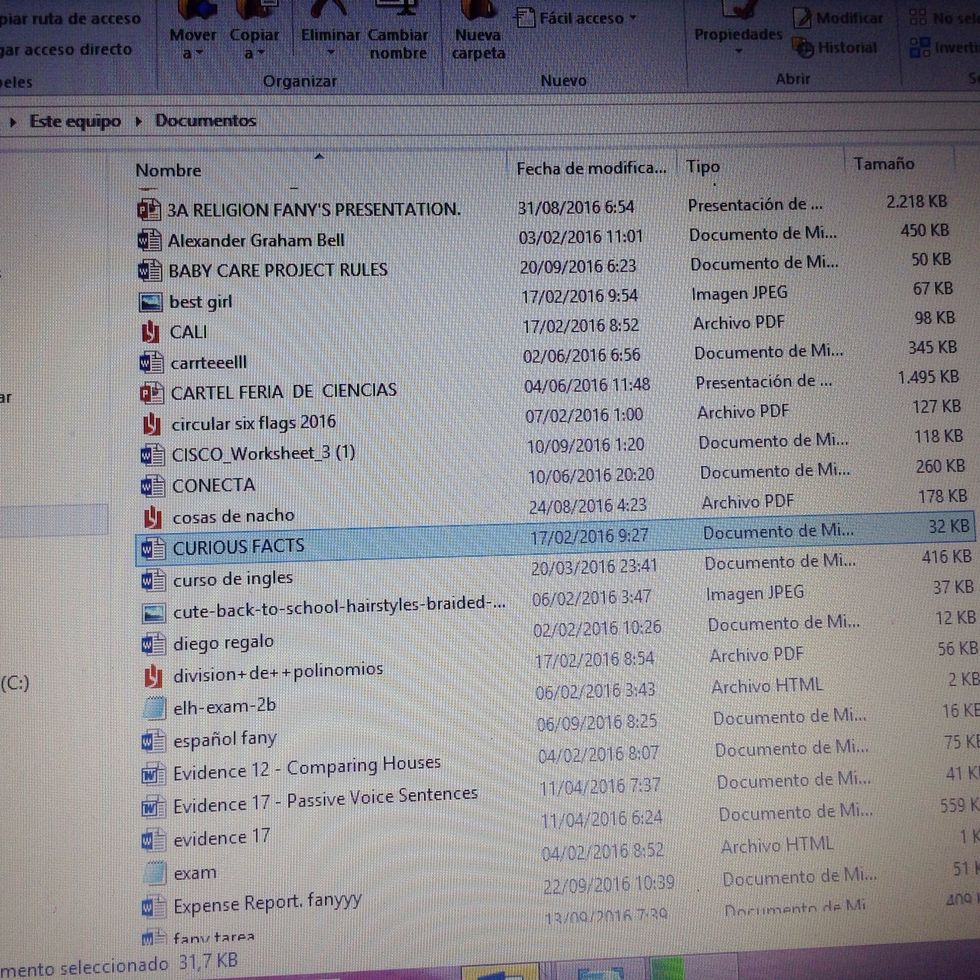Click the PDF icon next to CALI
This screenshot has height=980, width=980.
152,332
